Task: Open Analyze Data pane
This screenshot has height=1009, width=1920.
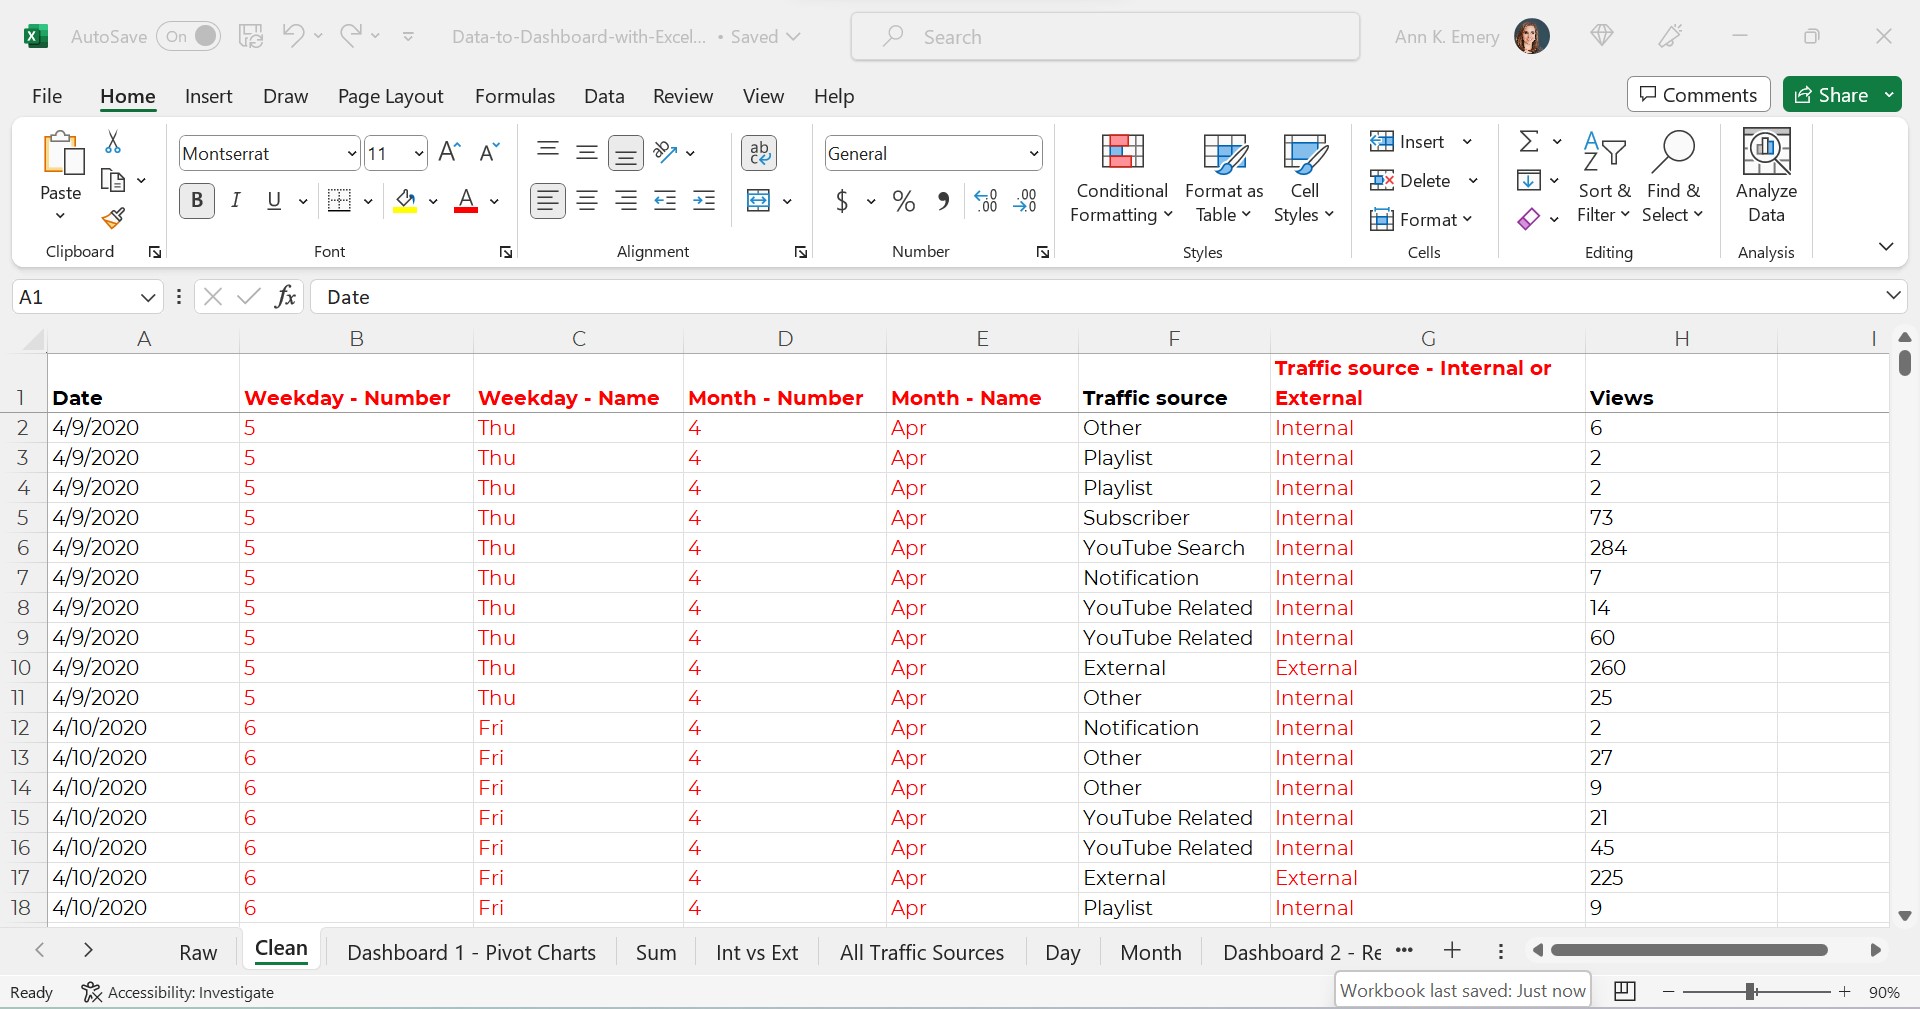Action: (x=1766, y=176)
